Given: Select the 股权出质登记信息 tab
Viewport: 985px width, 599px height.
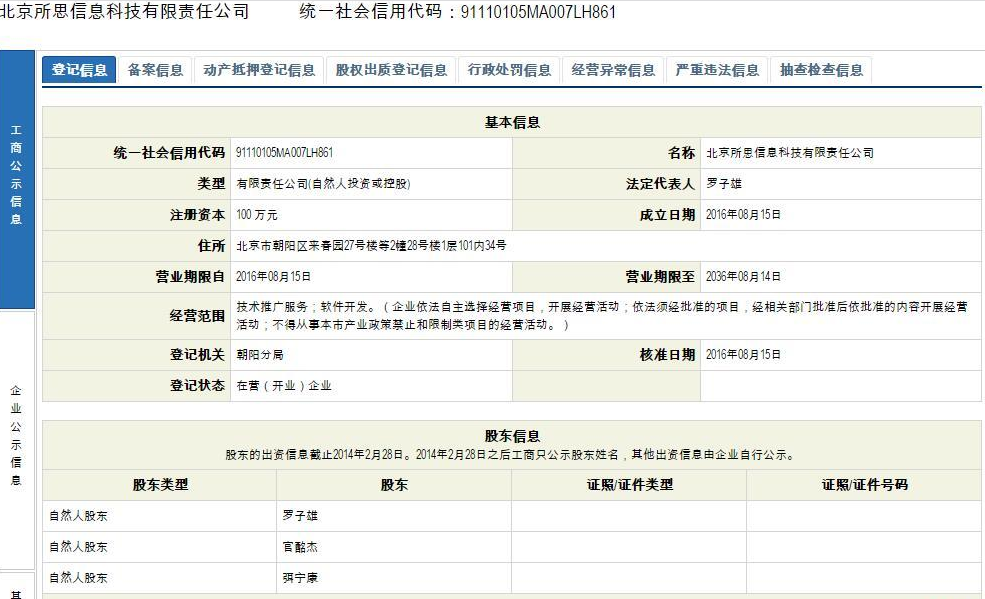Looking at the screenshot, I should tap(391, 70).
